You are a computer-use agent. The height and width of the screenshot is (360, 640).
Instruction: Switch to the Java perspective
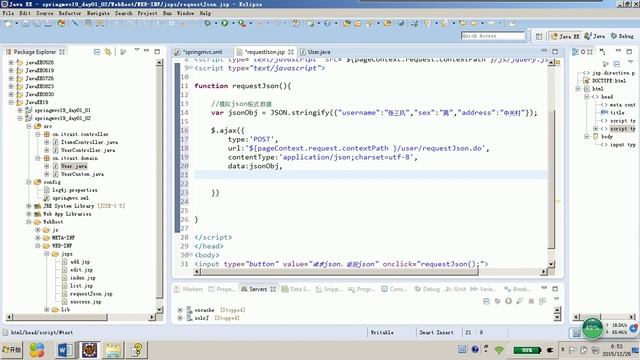click(x=595, y=36)
